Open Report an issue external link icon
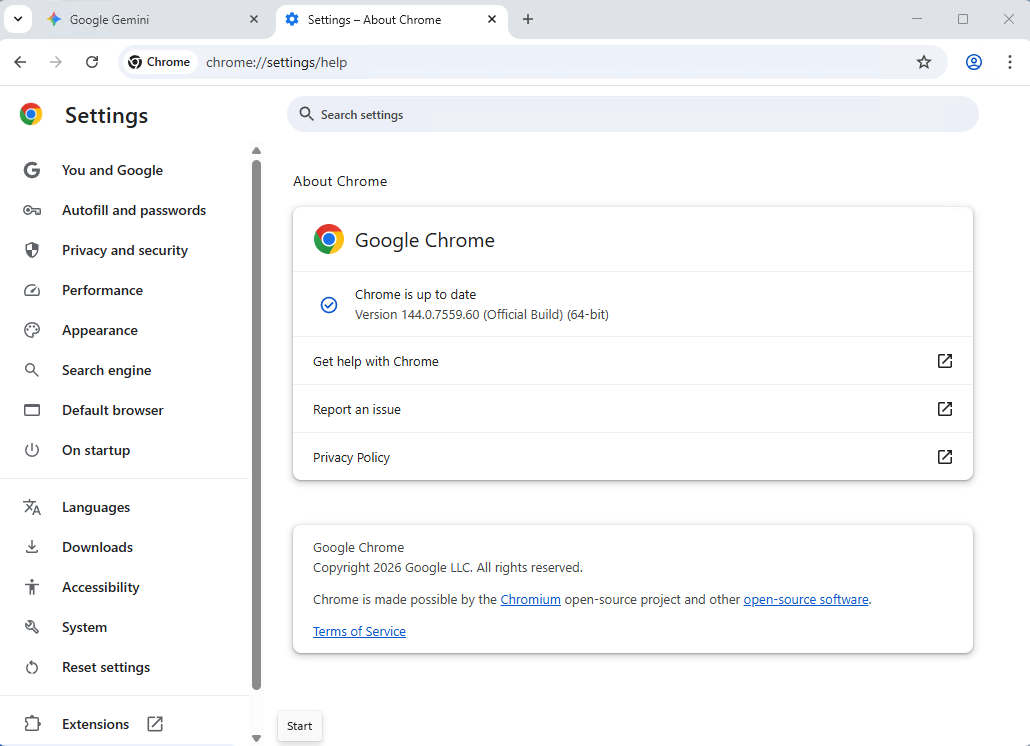Viewport: 1030px width, 746px height. [x=944, y=409]
